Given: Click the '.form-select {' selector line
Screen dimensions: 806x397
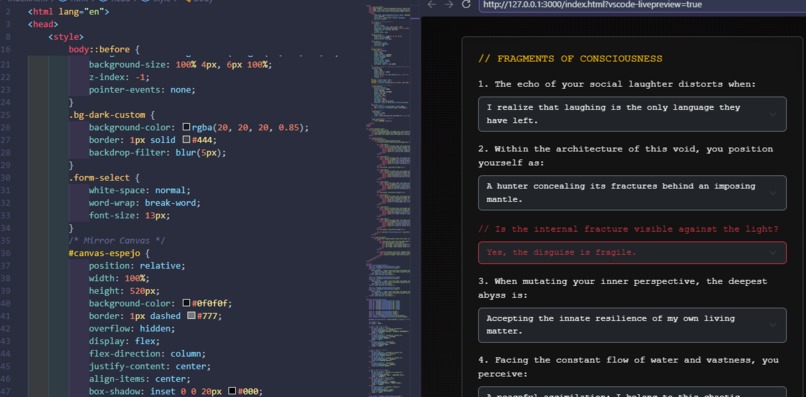Looking at the screenshot, I should click(104, 177).
